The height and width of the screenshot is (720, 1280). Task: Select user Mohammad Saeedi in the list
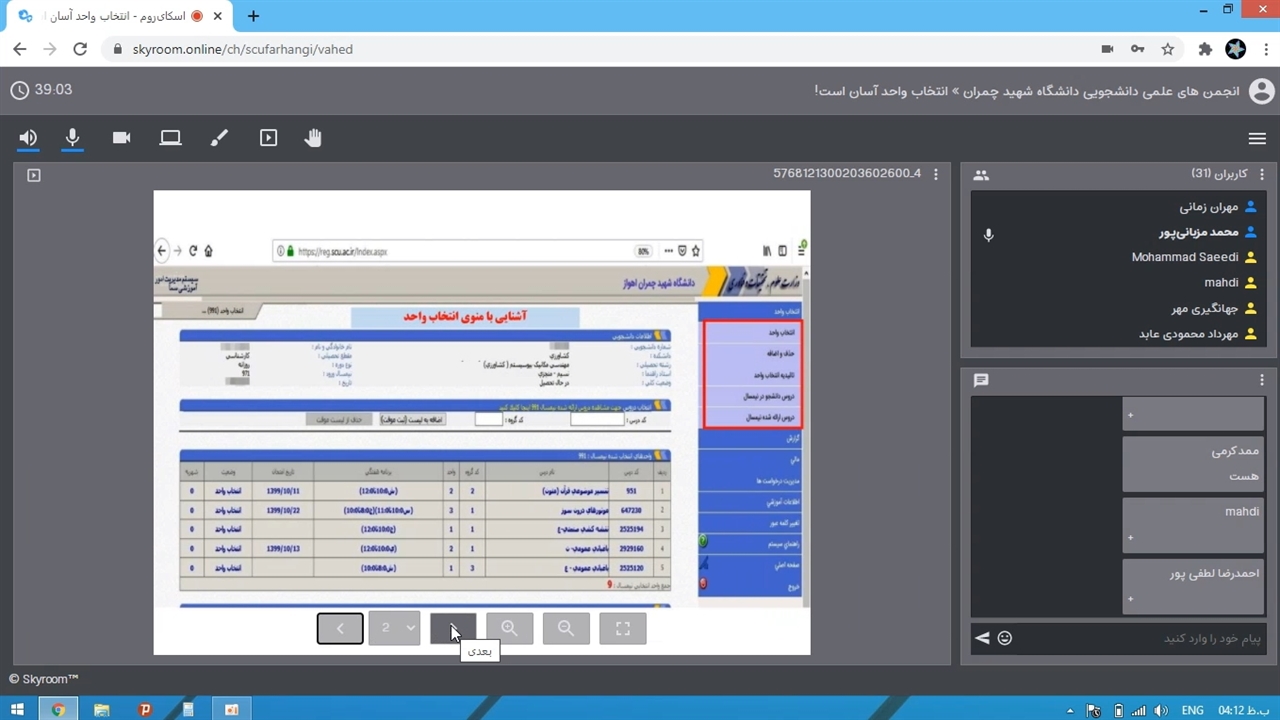click(x=1184, y=257)
